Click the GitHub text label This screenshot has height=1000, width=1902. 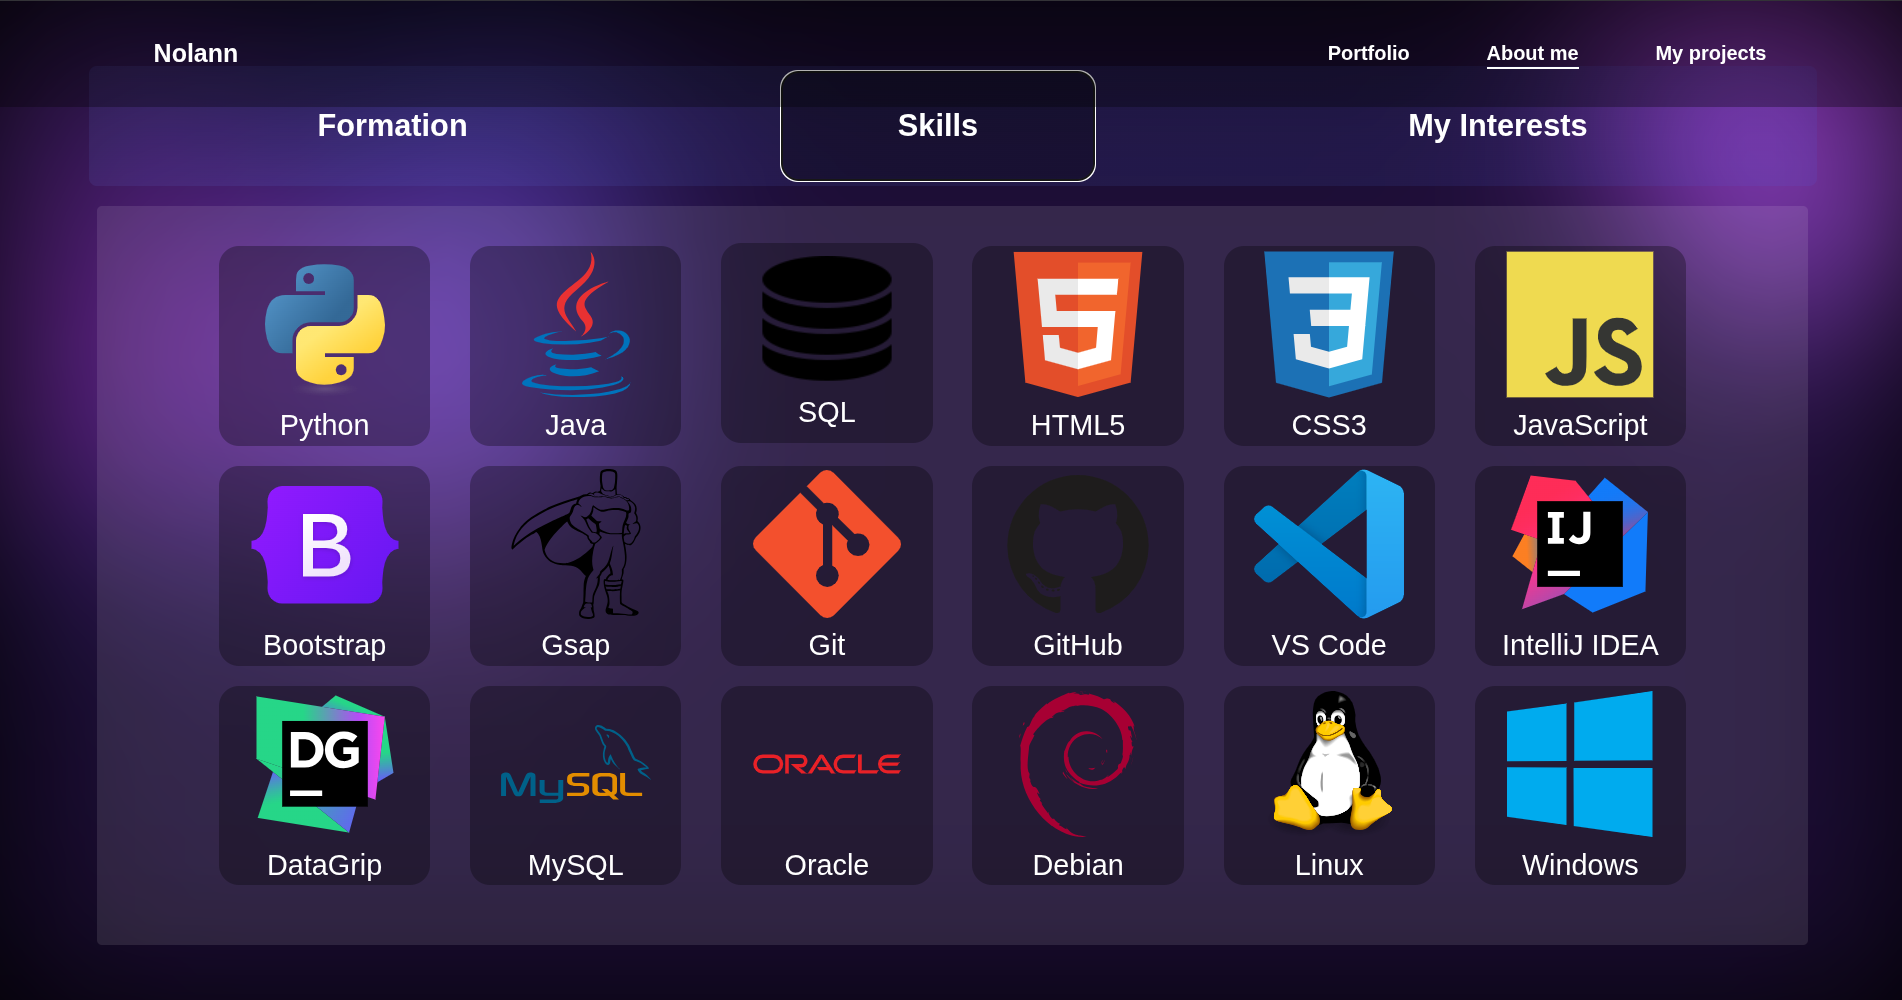click(x=1078, y=645)
